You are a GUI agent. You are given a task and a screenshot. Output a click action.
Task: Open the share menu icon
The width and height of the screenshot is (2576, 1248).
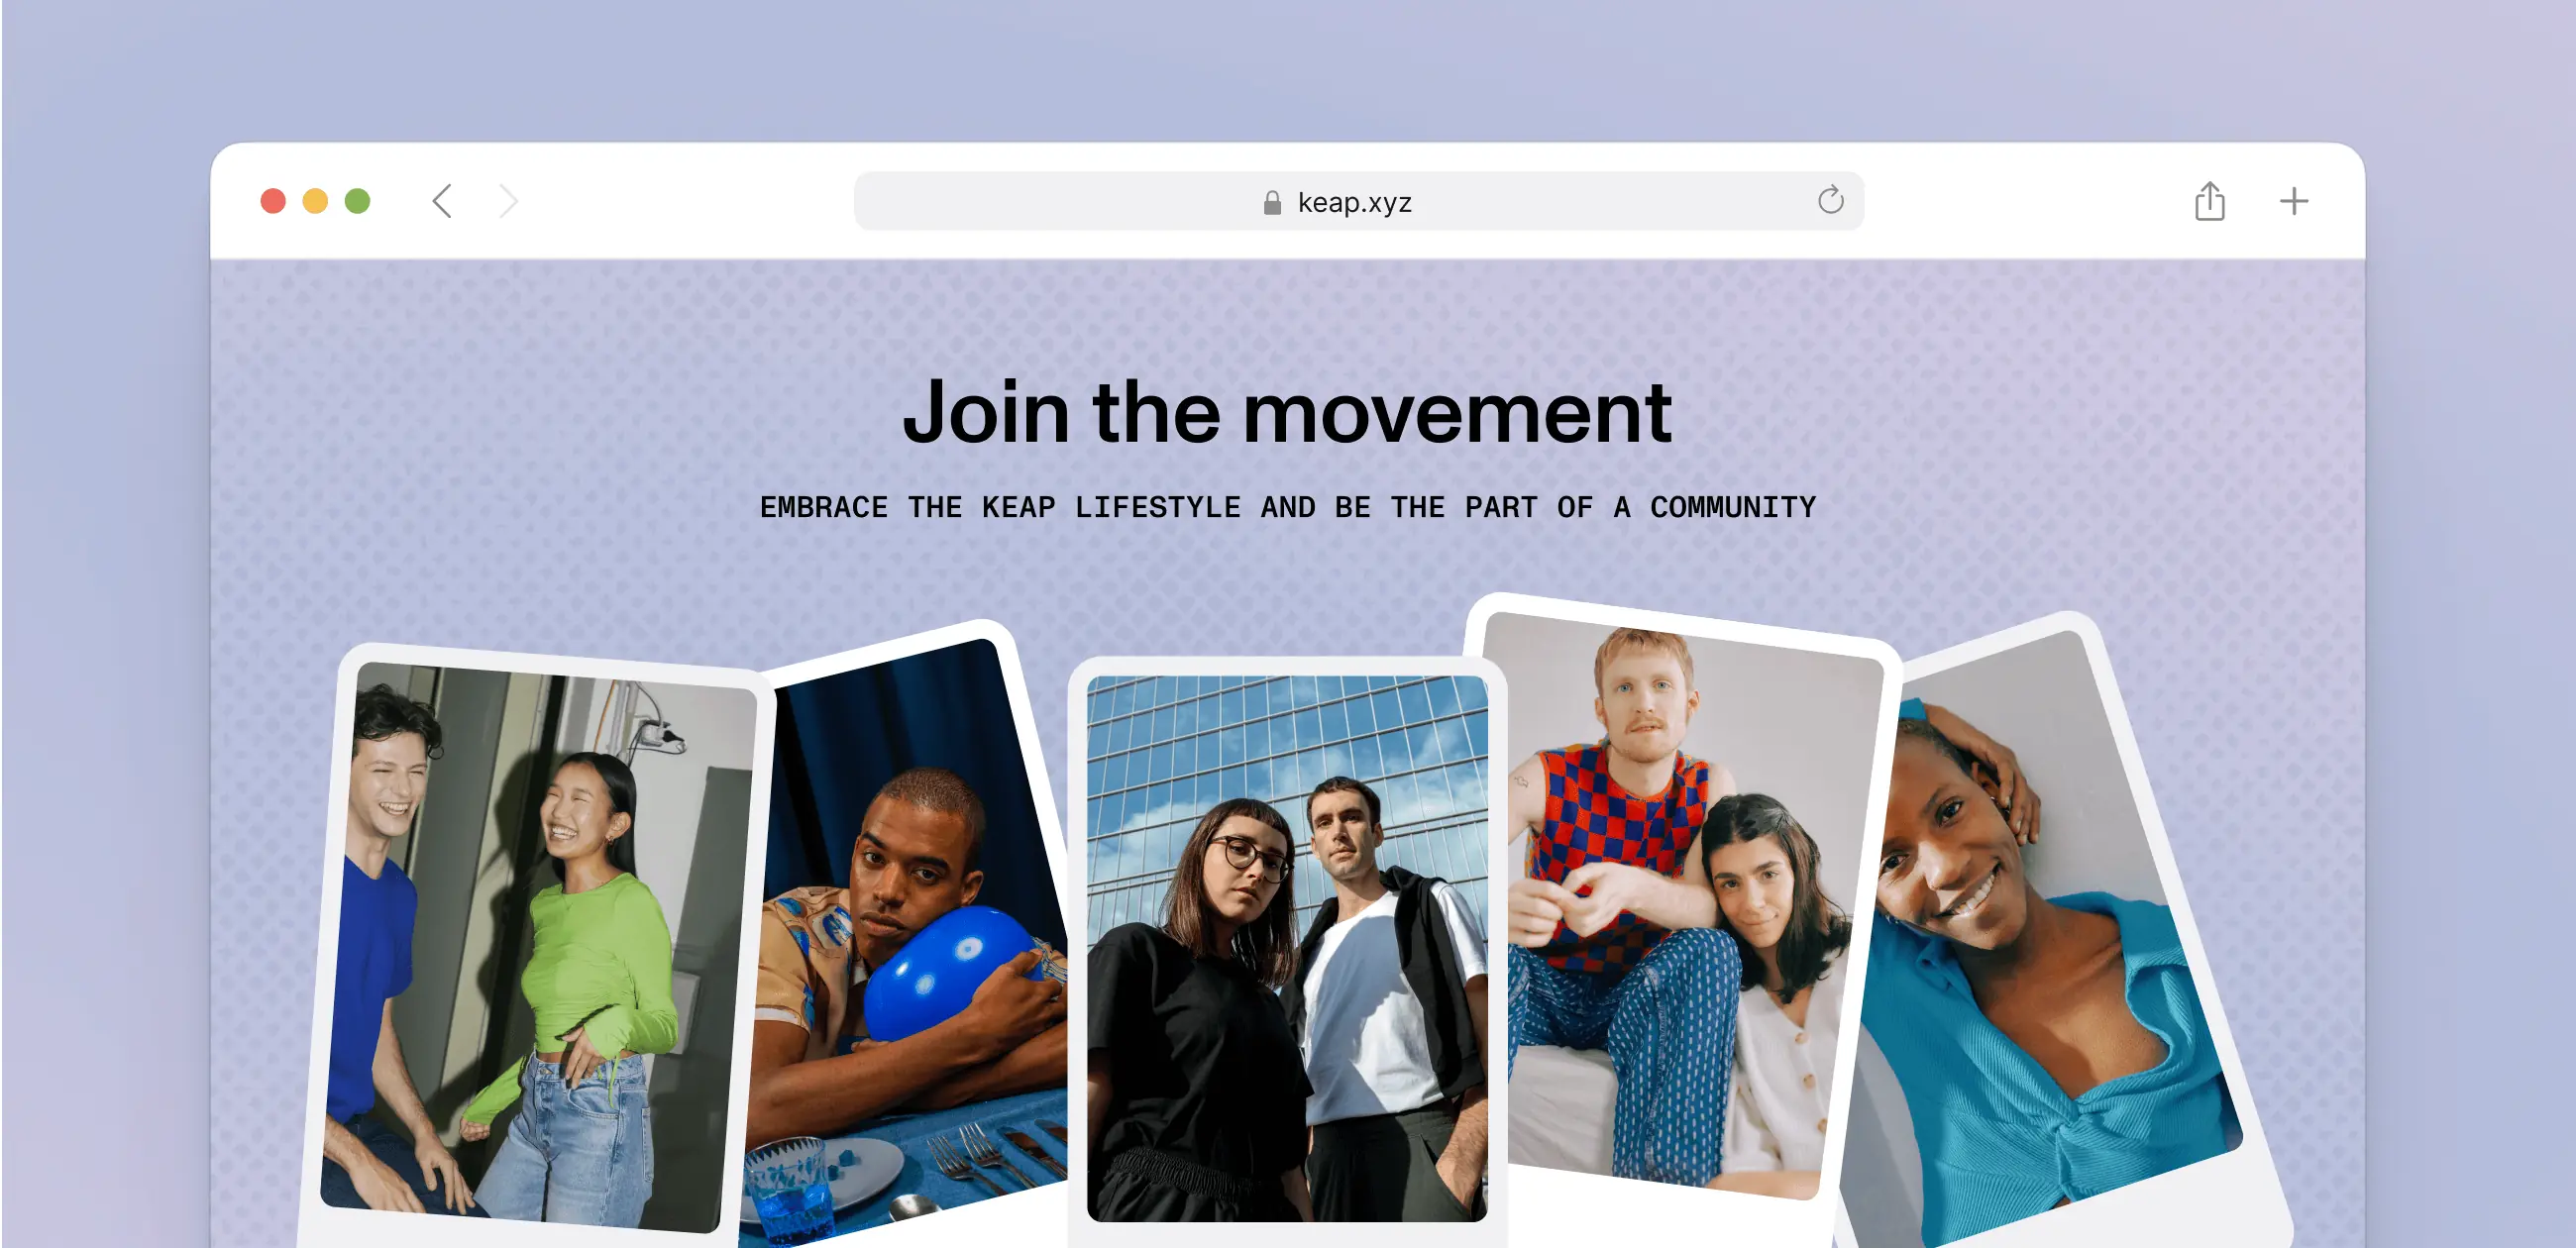pos(2209,200)
